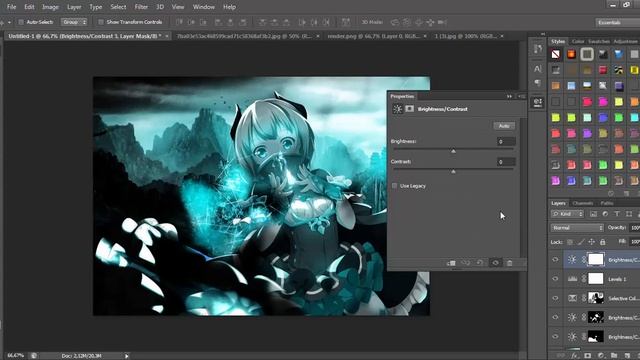Click the Levels 1 histogram adjustment icon
The image size is (640, 360).
point(572,279)
